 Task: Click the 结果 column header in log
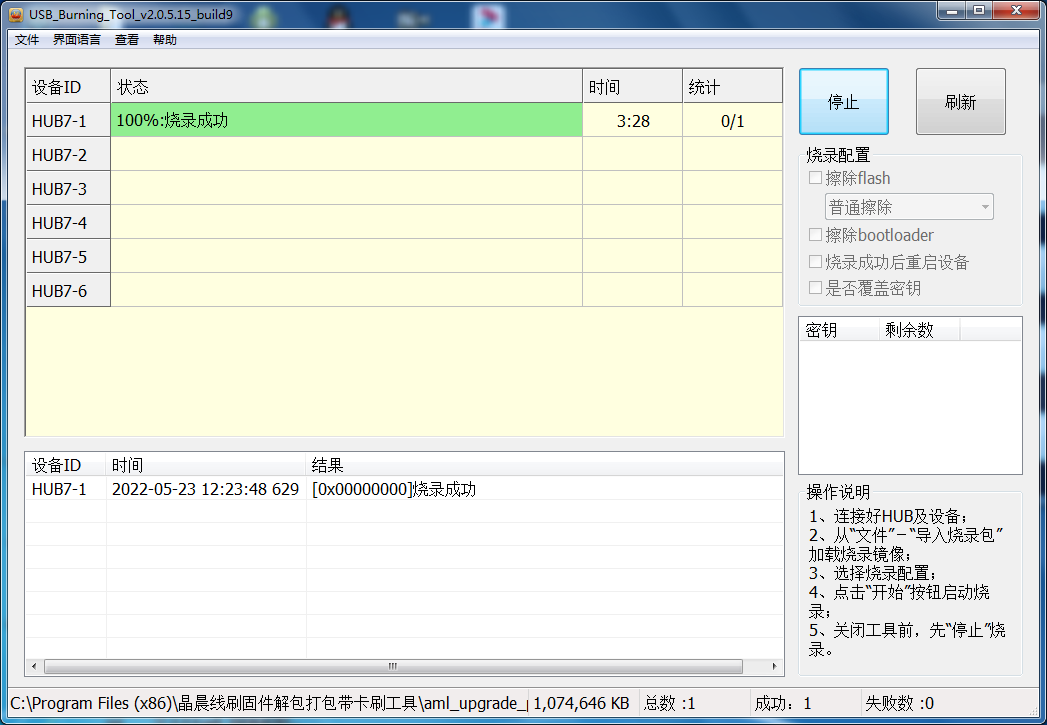[544, 465]
